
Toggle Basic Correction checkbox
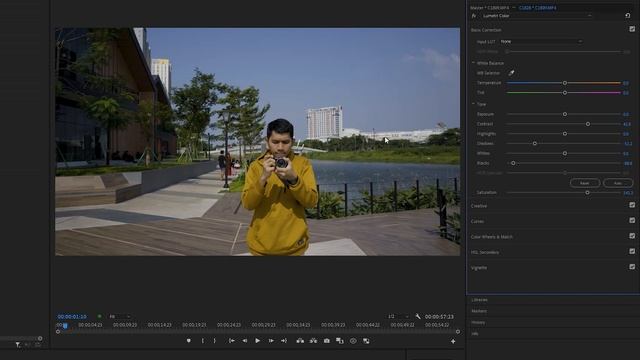(x=632, y=29)
